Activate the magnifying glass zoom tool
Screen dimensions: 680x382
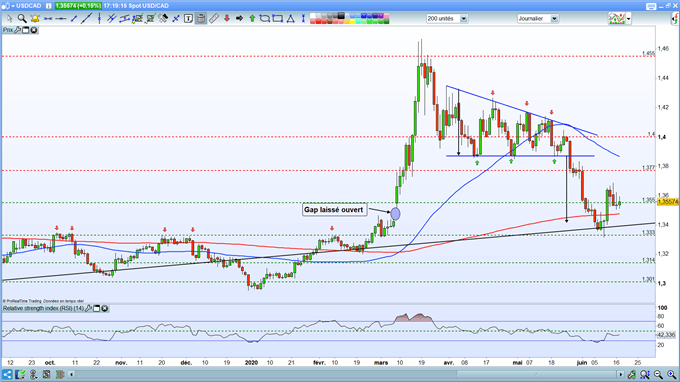coord(22,18)
